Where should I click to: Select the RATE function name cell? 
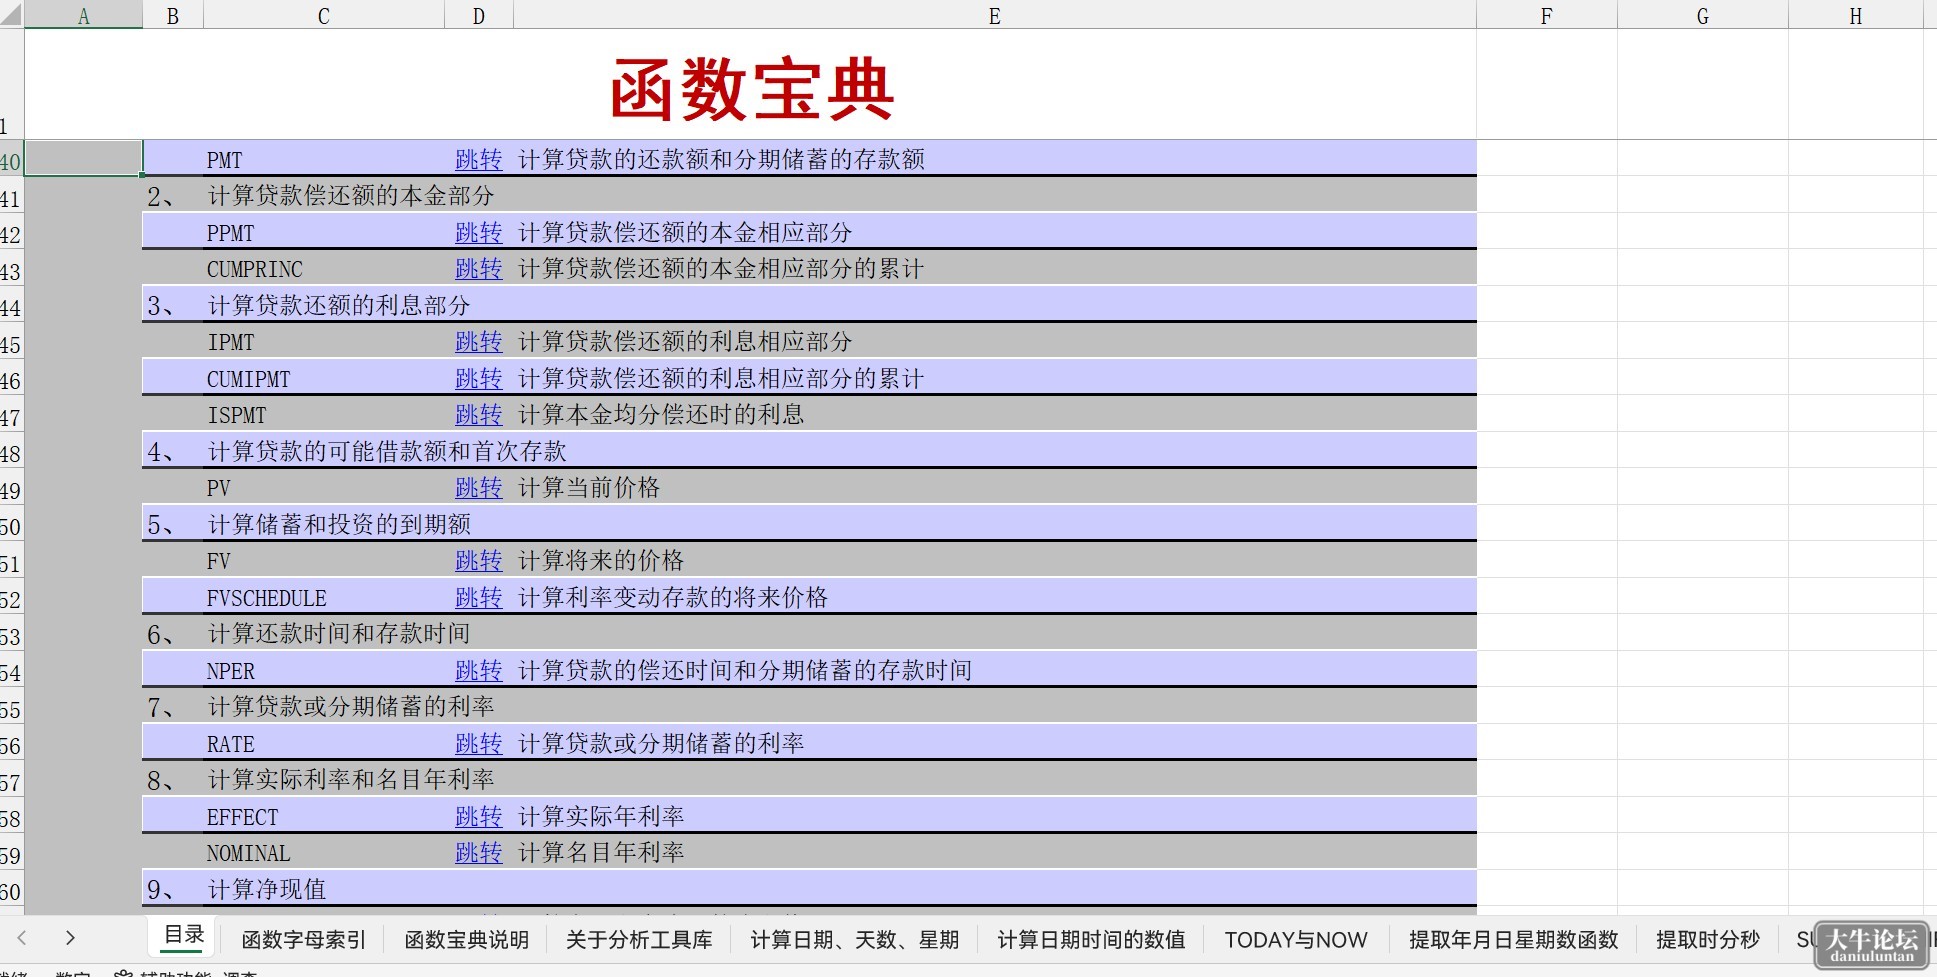[x=324, y=744]
